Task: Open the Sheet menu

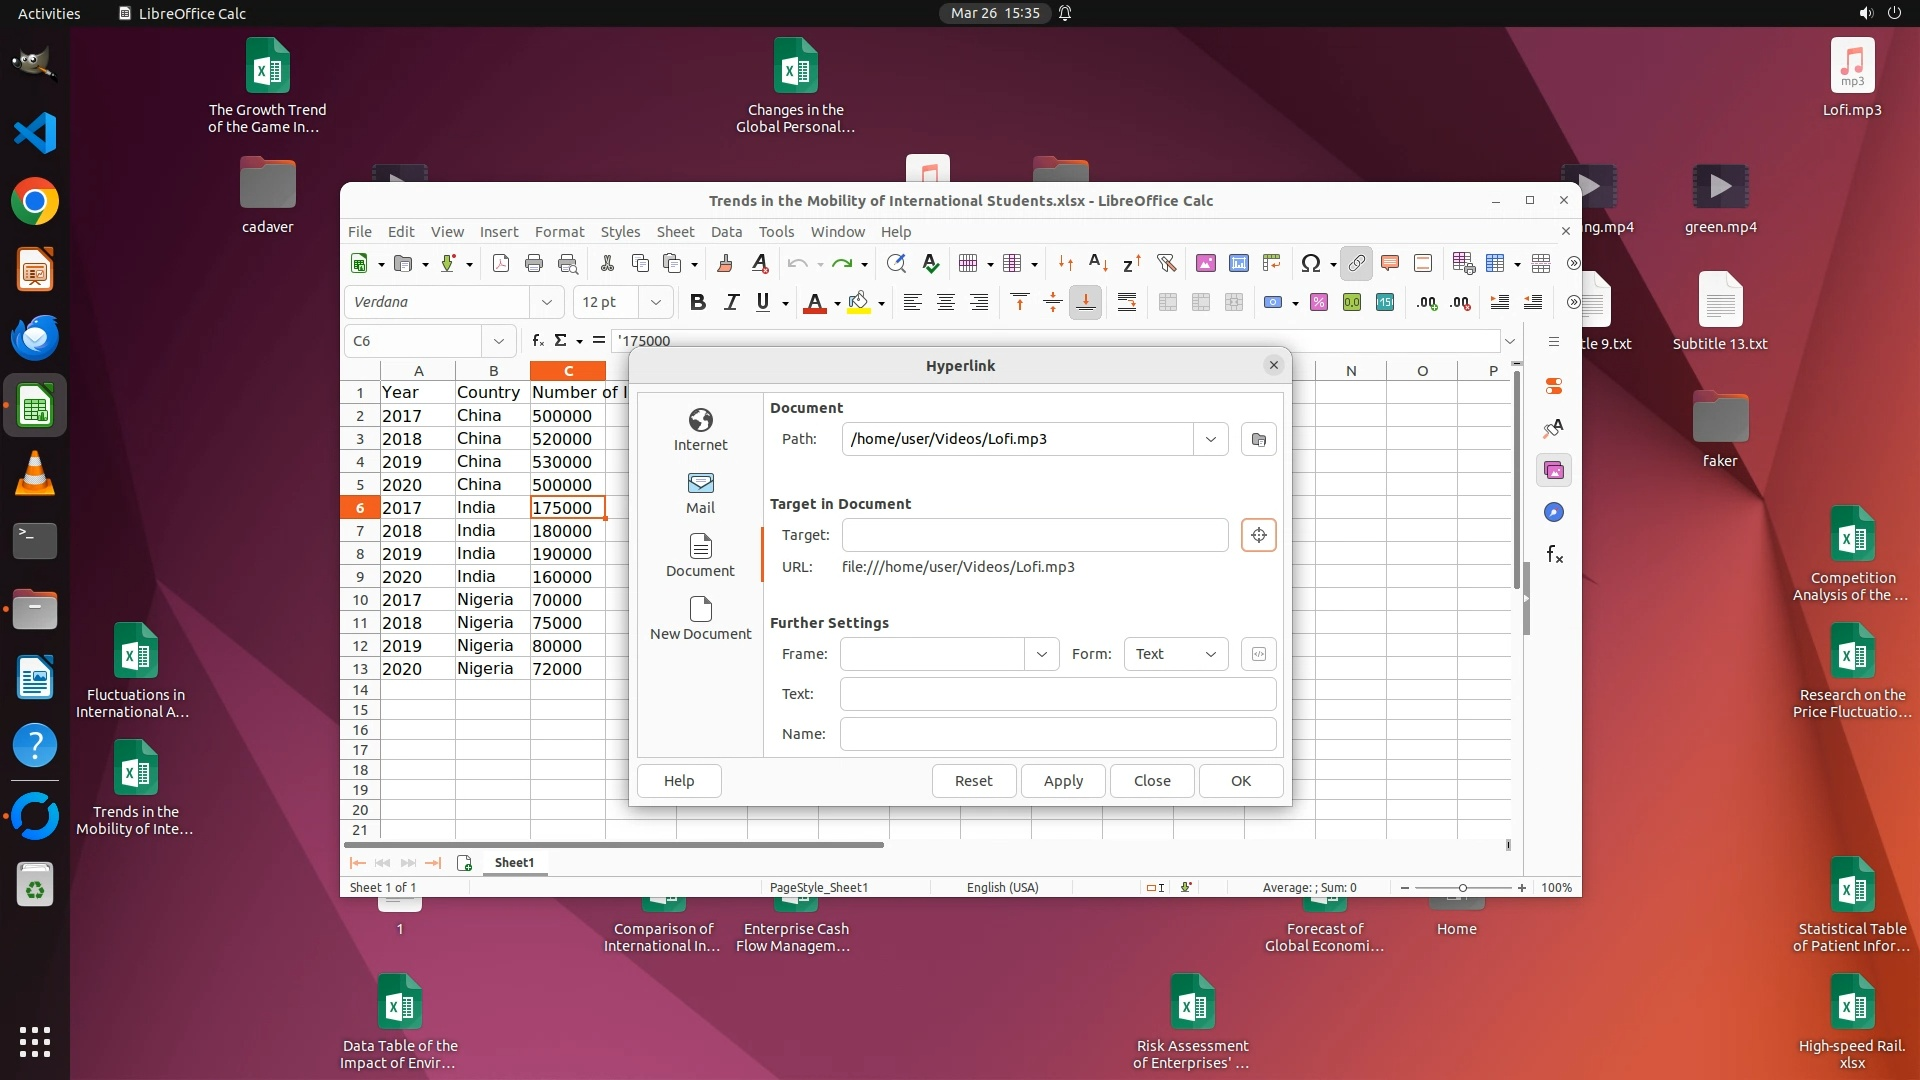Action: click(675, 231)
